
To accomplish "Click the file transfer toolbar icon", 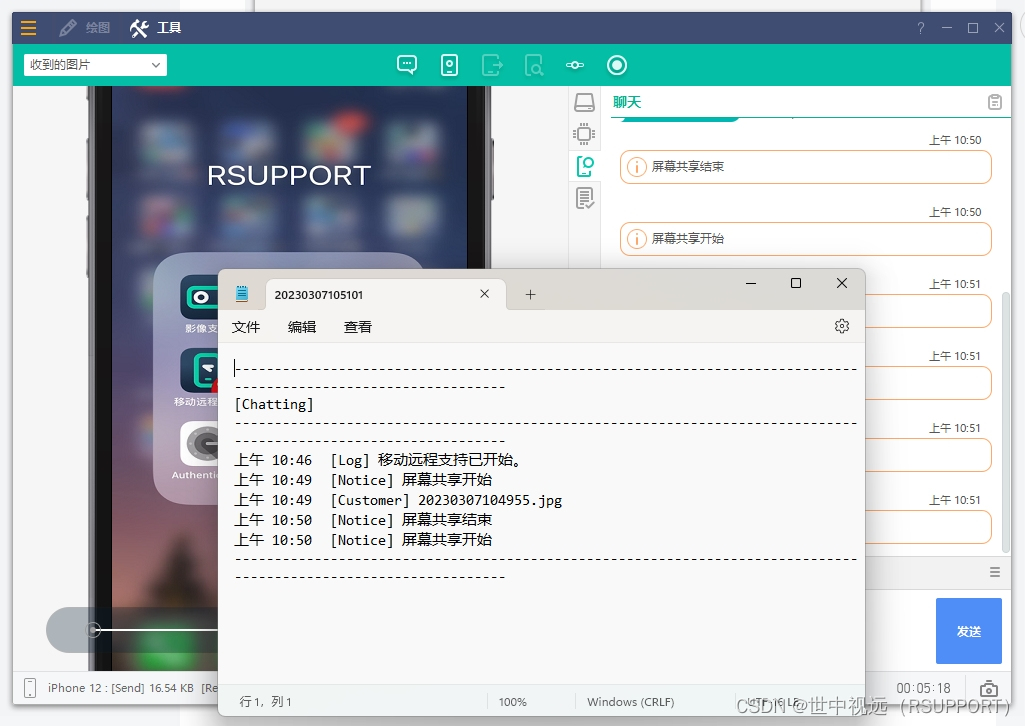I will tap(492, 65).
